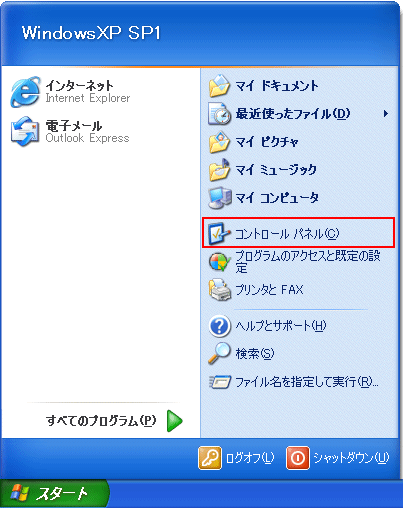Image resolution: width=403 pixels, height=508 pixels.
Task: Click the マイ ピクチャ folder icon
Action: pos(219,142)
